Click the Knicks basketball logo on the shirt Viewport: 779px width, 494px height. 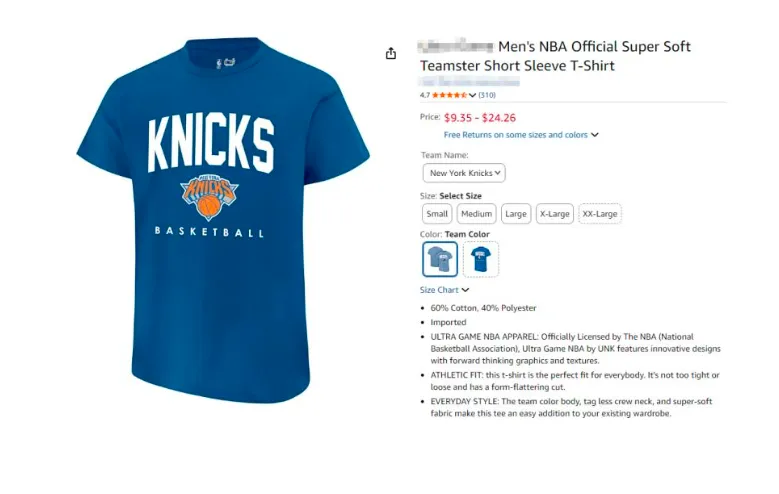210,196
